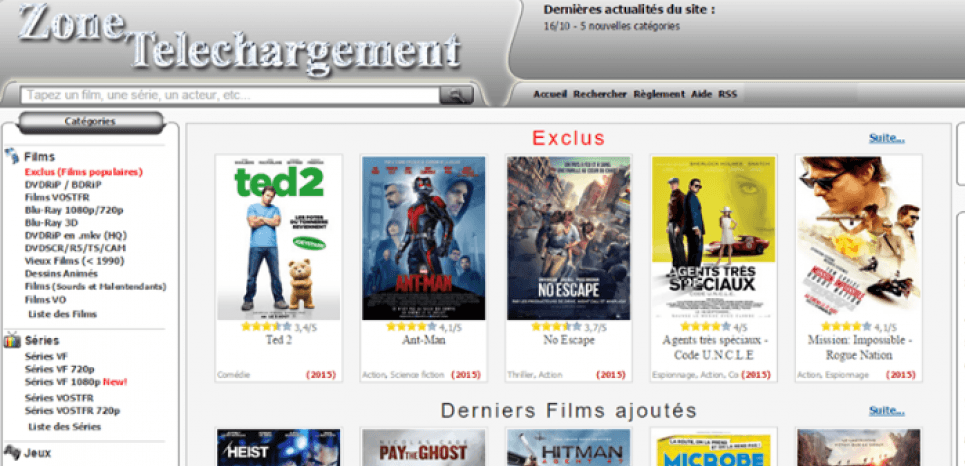Click the Derniers Films ajoutés heading
Viewport: 965px width, 466px height.
click(x=569, y=411)
